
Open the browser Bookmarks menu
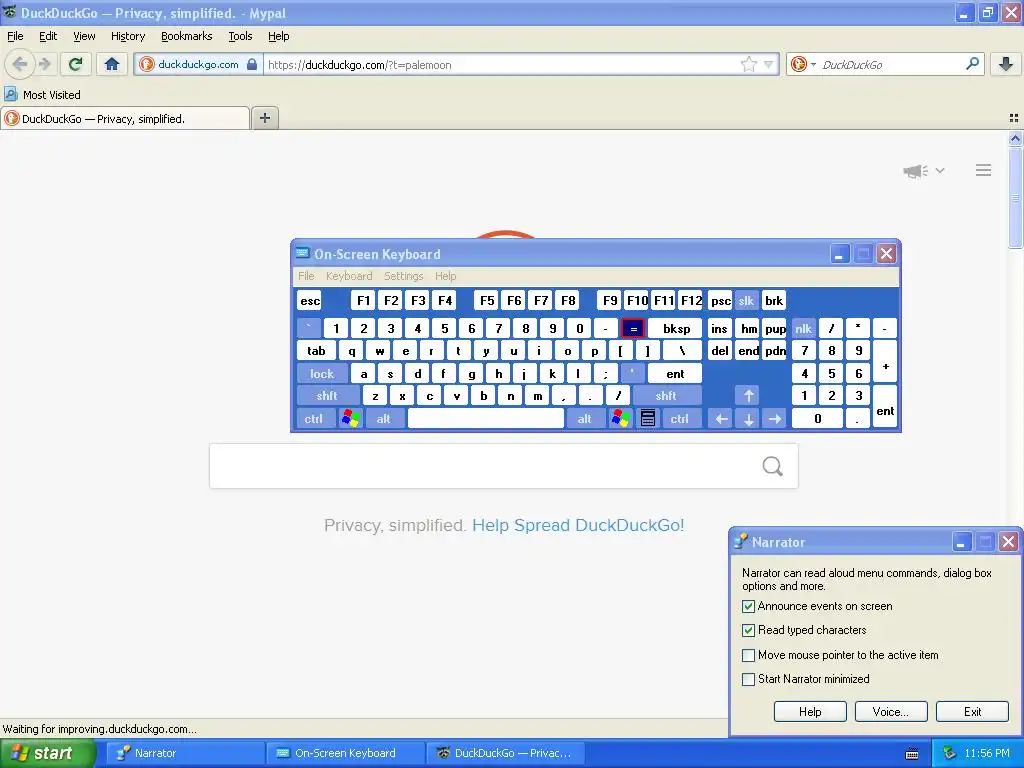(x=187, y=36)
